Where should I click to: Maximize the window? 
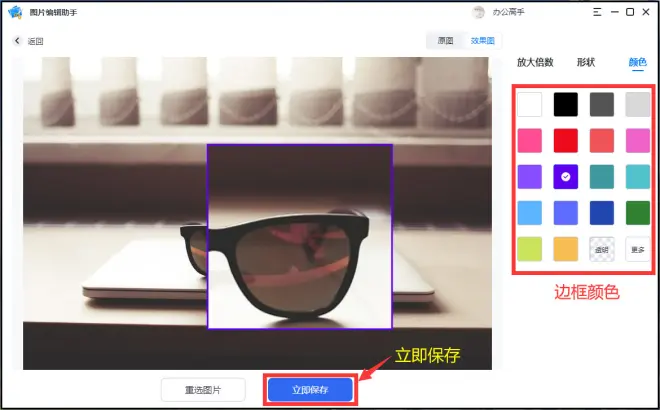tap(630, 12)
